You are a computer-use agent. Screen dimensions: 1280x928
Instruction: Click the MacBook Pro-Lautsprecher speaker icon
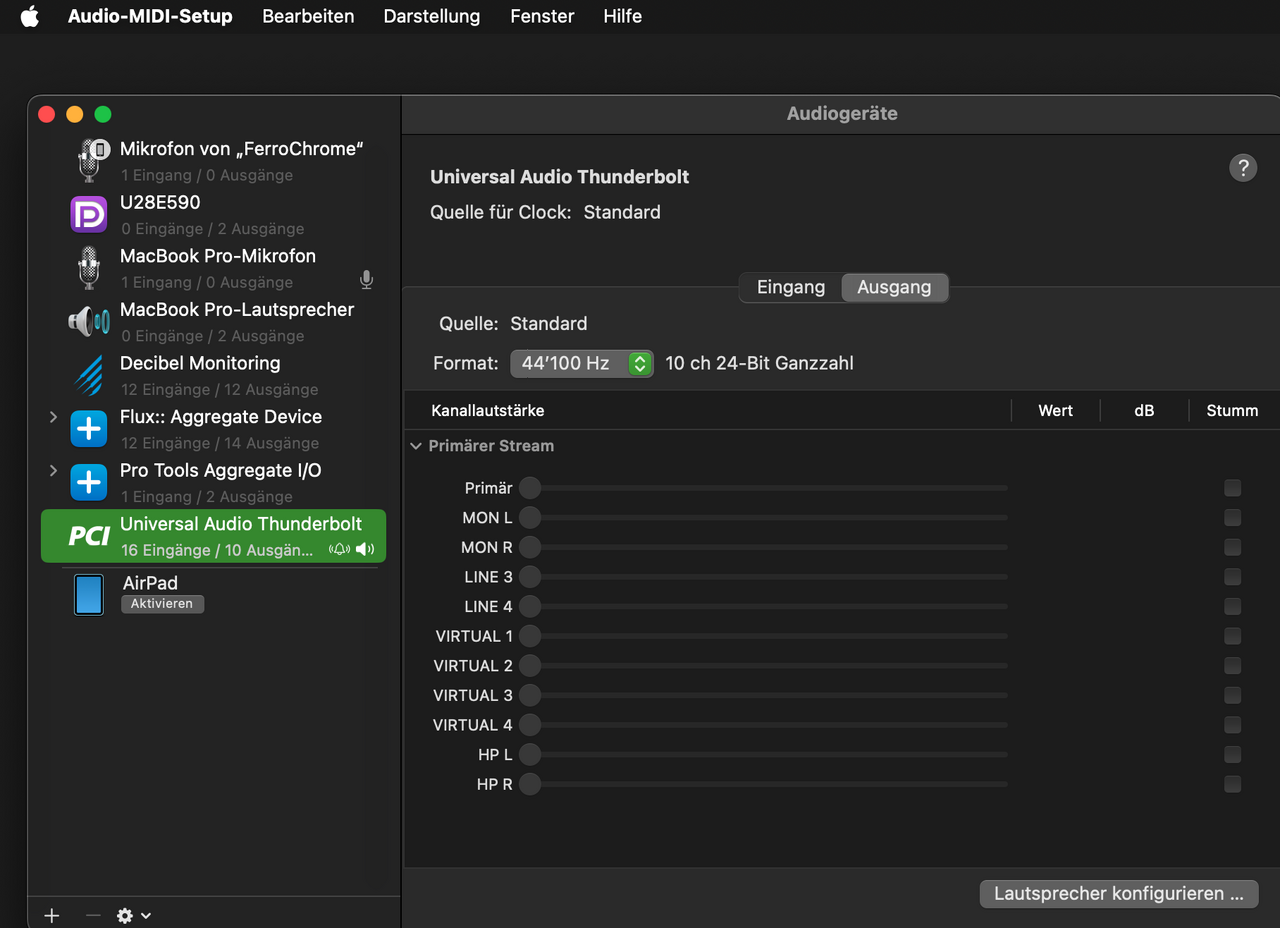tap(89, 321)
